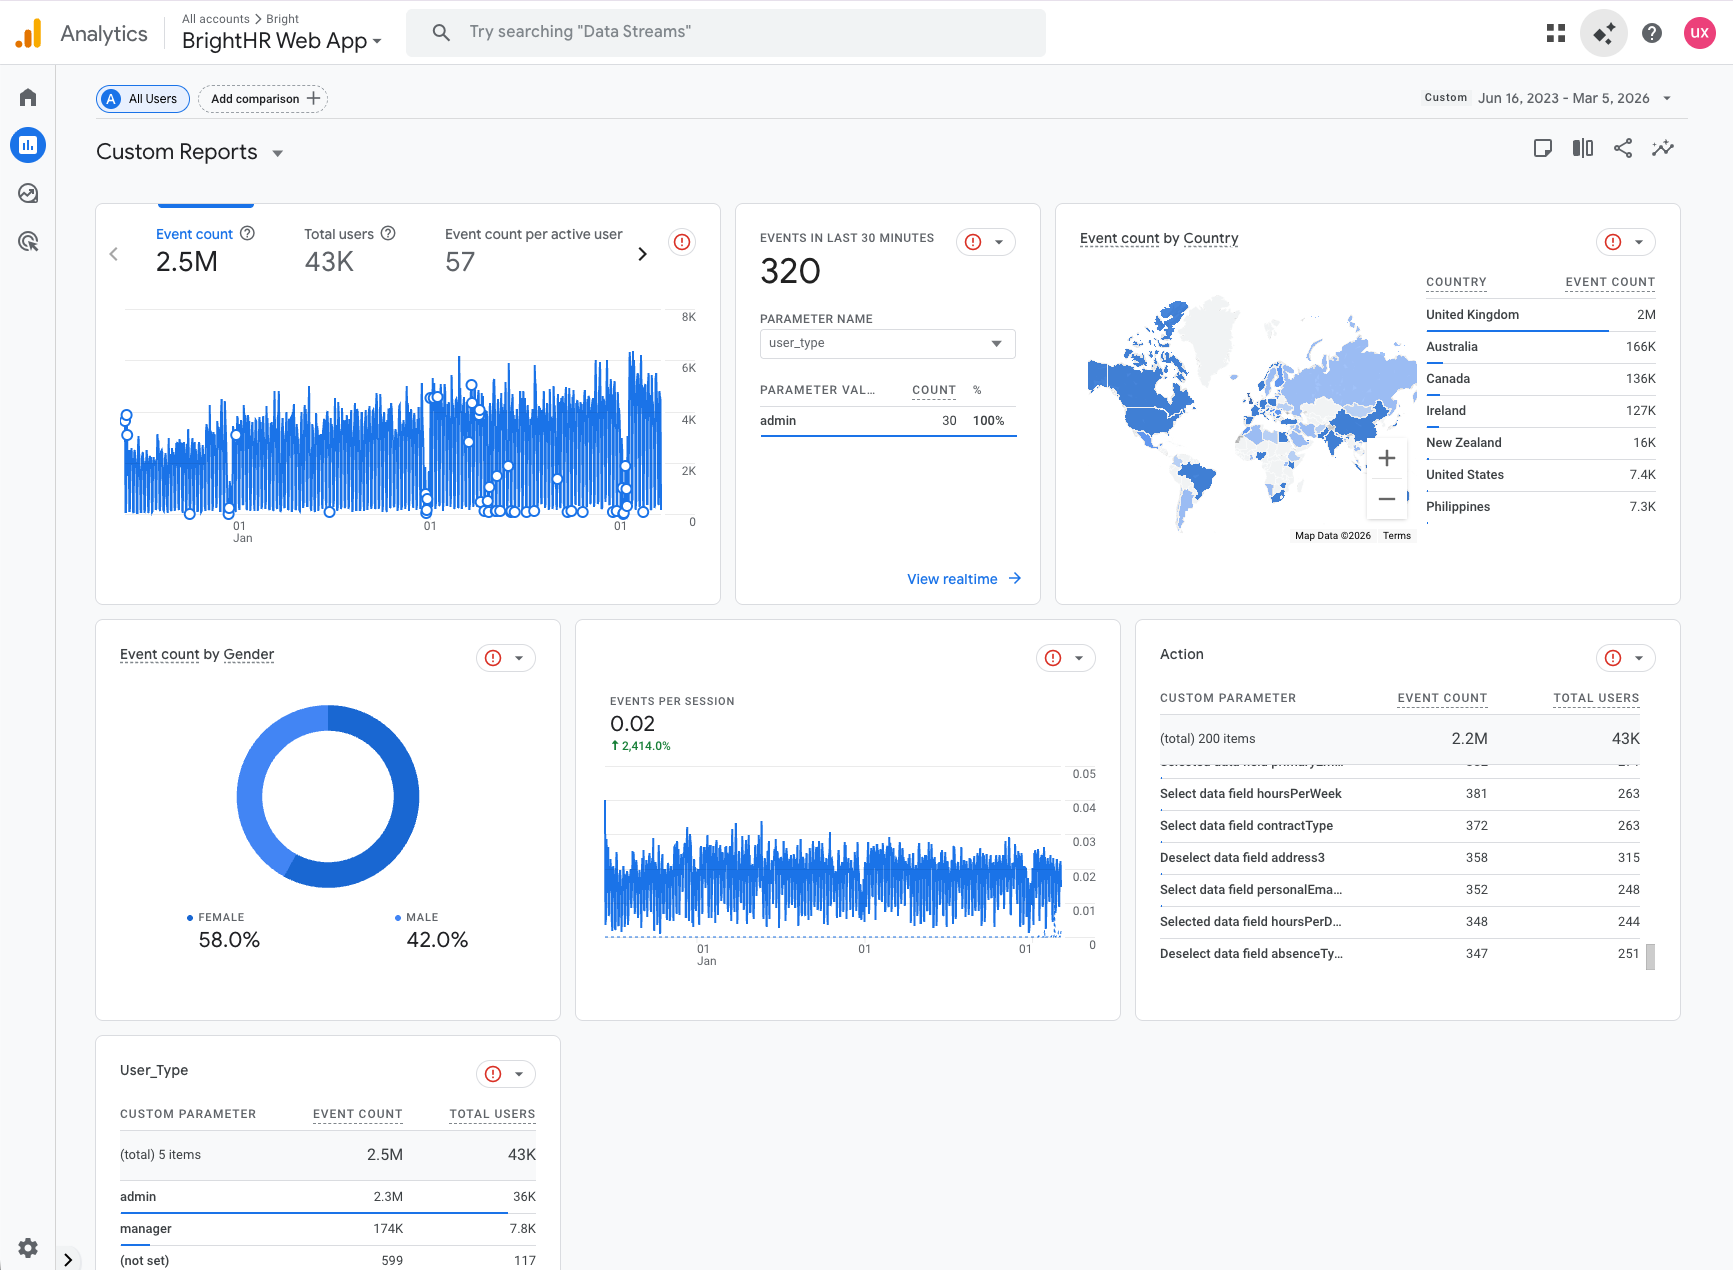The height and width of the screenshot is (1270, 1733).
Task: Click the search field "Data Streams"
Action: (x=726, y=32)
